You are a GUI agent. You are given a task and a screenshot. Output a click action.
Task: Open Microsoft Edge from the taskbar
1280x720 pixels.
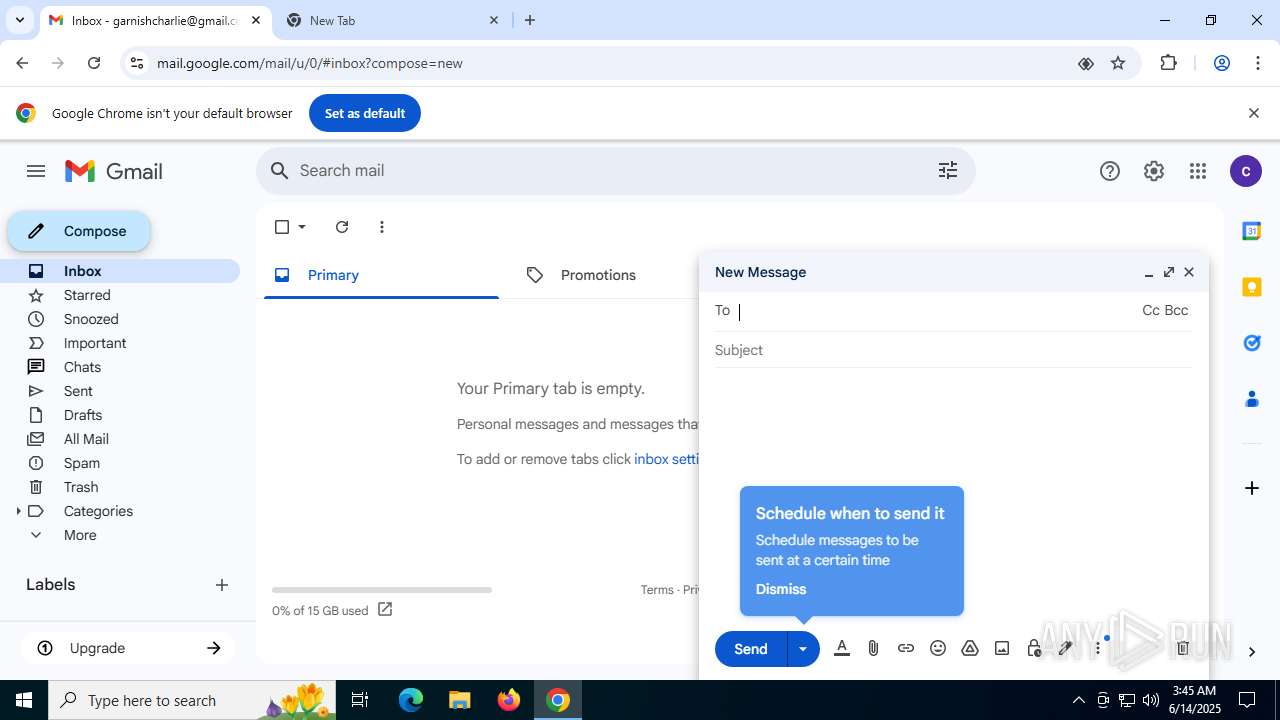pos(411,700)
